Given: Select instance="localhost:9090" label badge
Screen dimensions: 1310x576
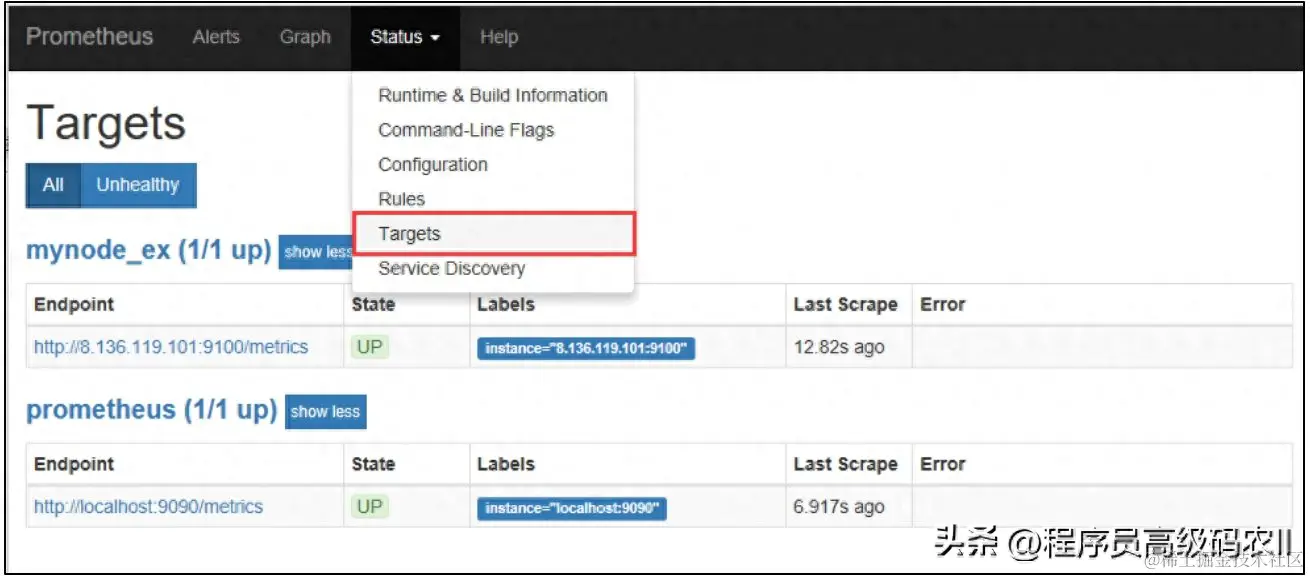Looking at the screenshot, I should pyautogui.click(x=572, y=508).
